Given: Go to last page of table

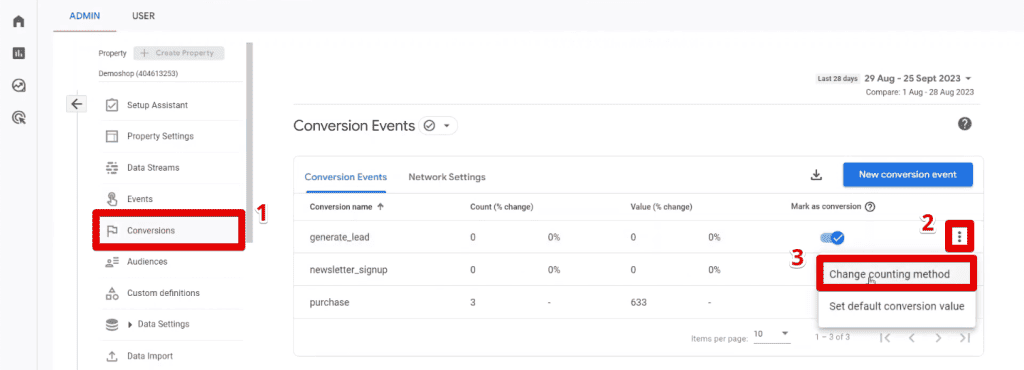Looking at the screenshot, I should click(x=965, y=337).
